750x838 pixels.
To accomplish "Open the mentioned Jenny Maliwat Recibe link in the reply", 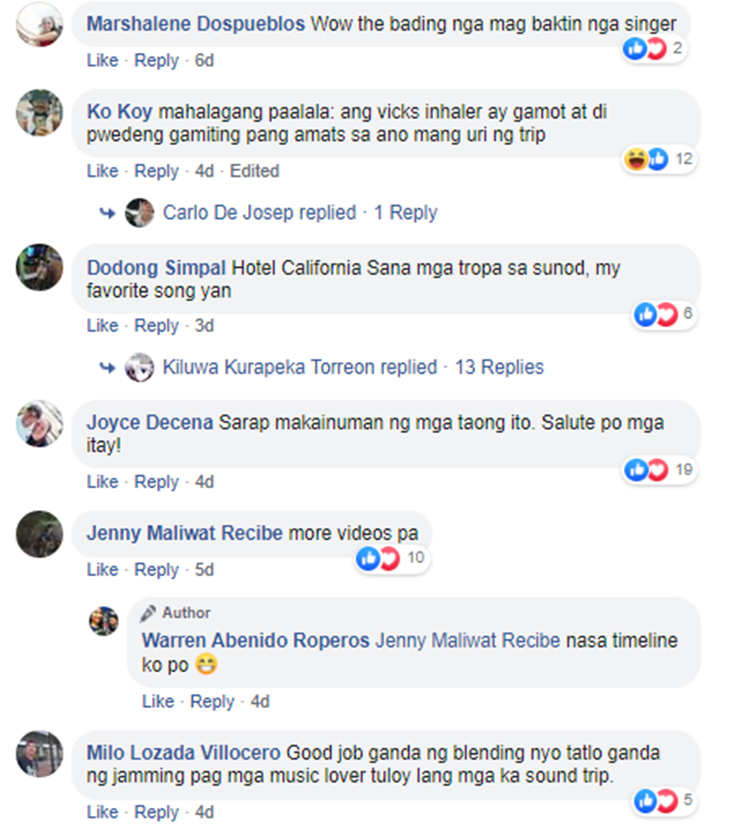I will click(x=468, y=640).
